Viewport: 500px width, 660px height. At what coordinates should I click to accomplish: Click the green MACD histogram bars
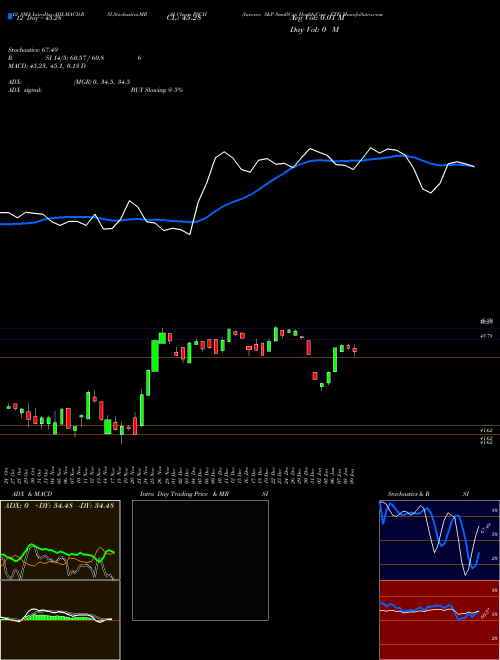click(57, 617)
